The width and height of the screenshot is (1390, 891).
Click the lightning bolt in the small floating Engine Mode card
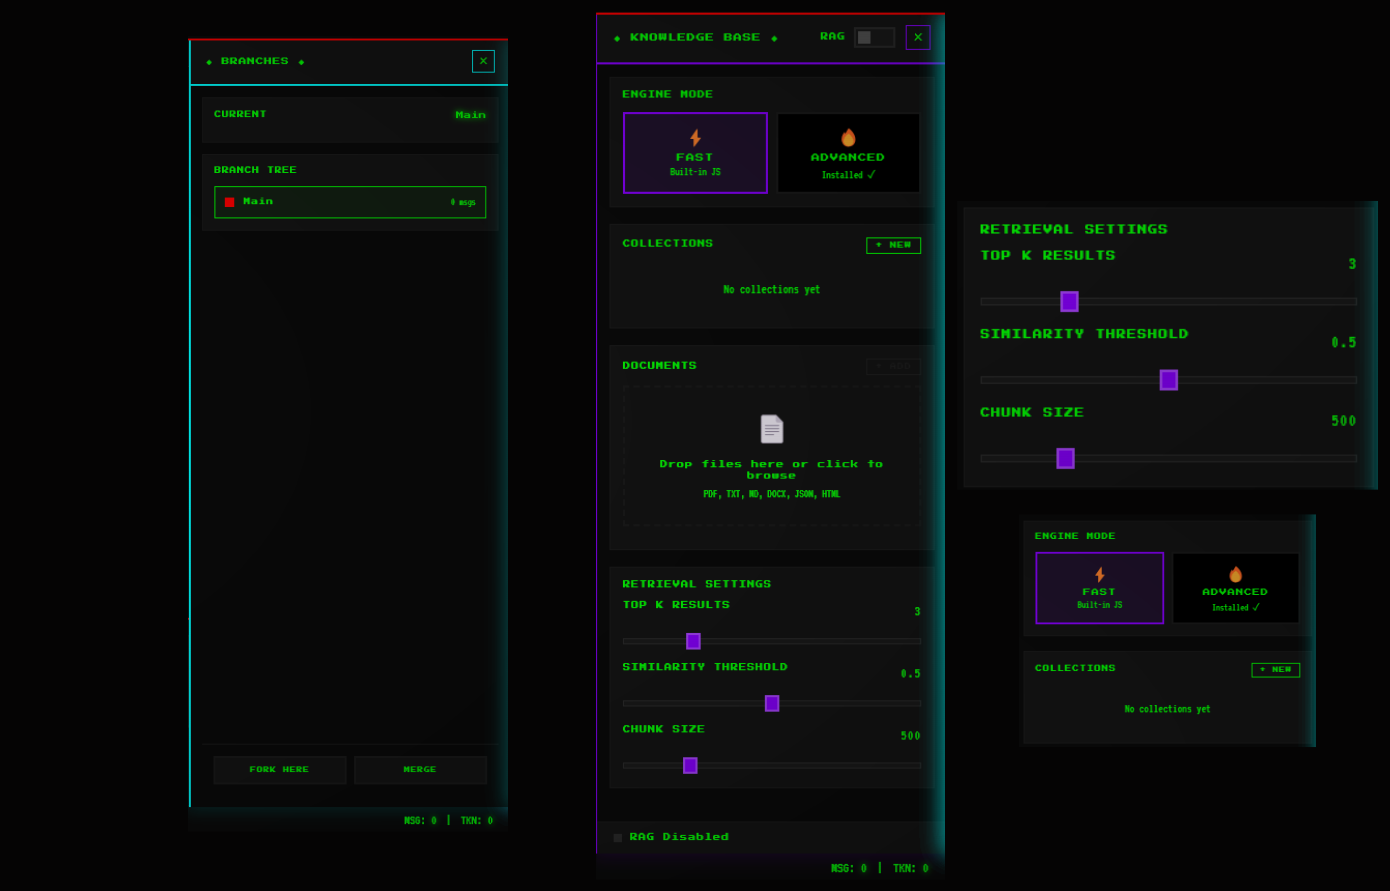pyautogui.click(x=1099, y=574)
